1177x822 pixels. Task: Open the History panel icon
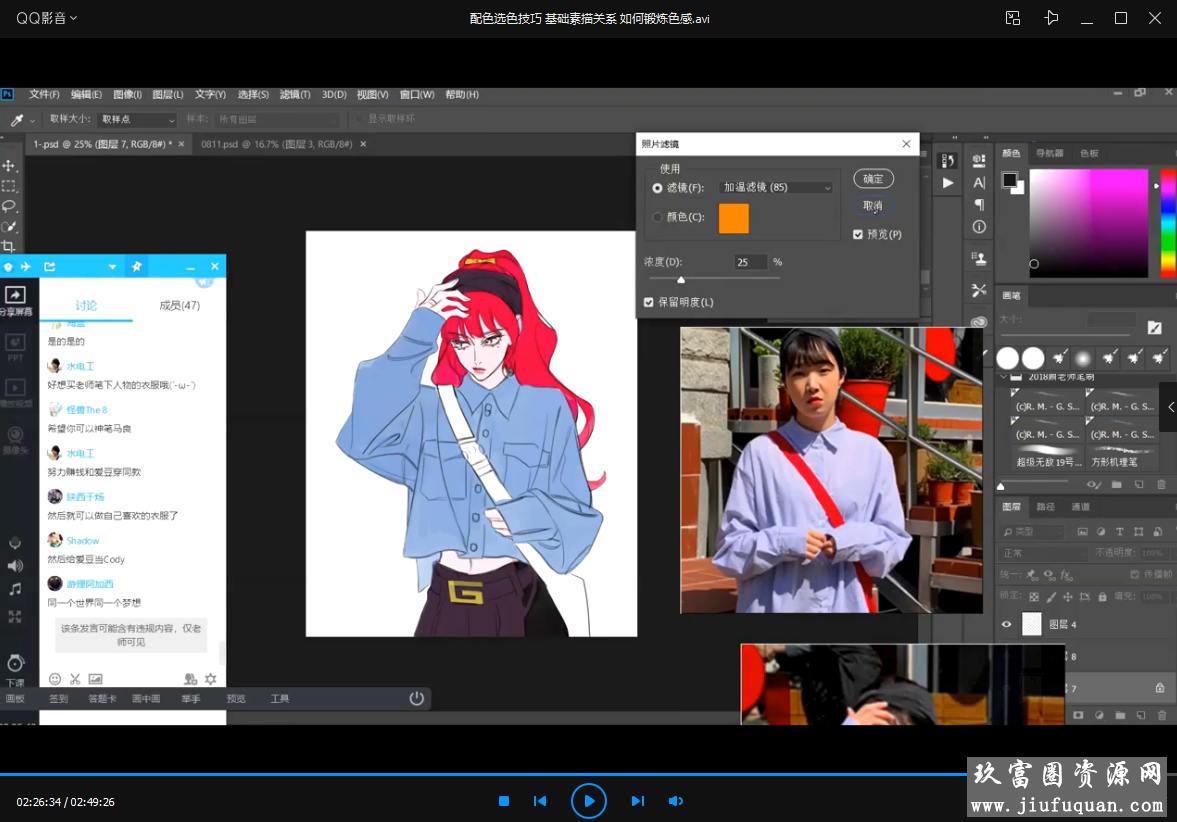click(x=948, y=160)
